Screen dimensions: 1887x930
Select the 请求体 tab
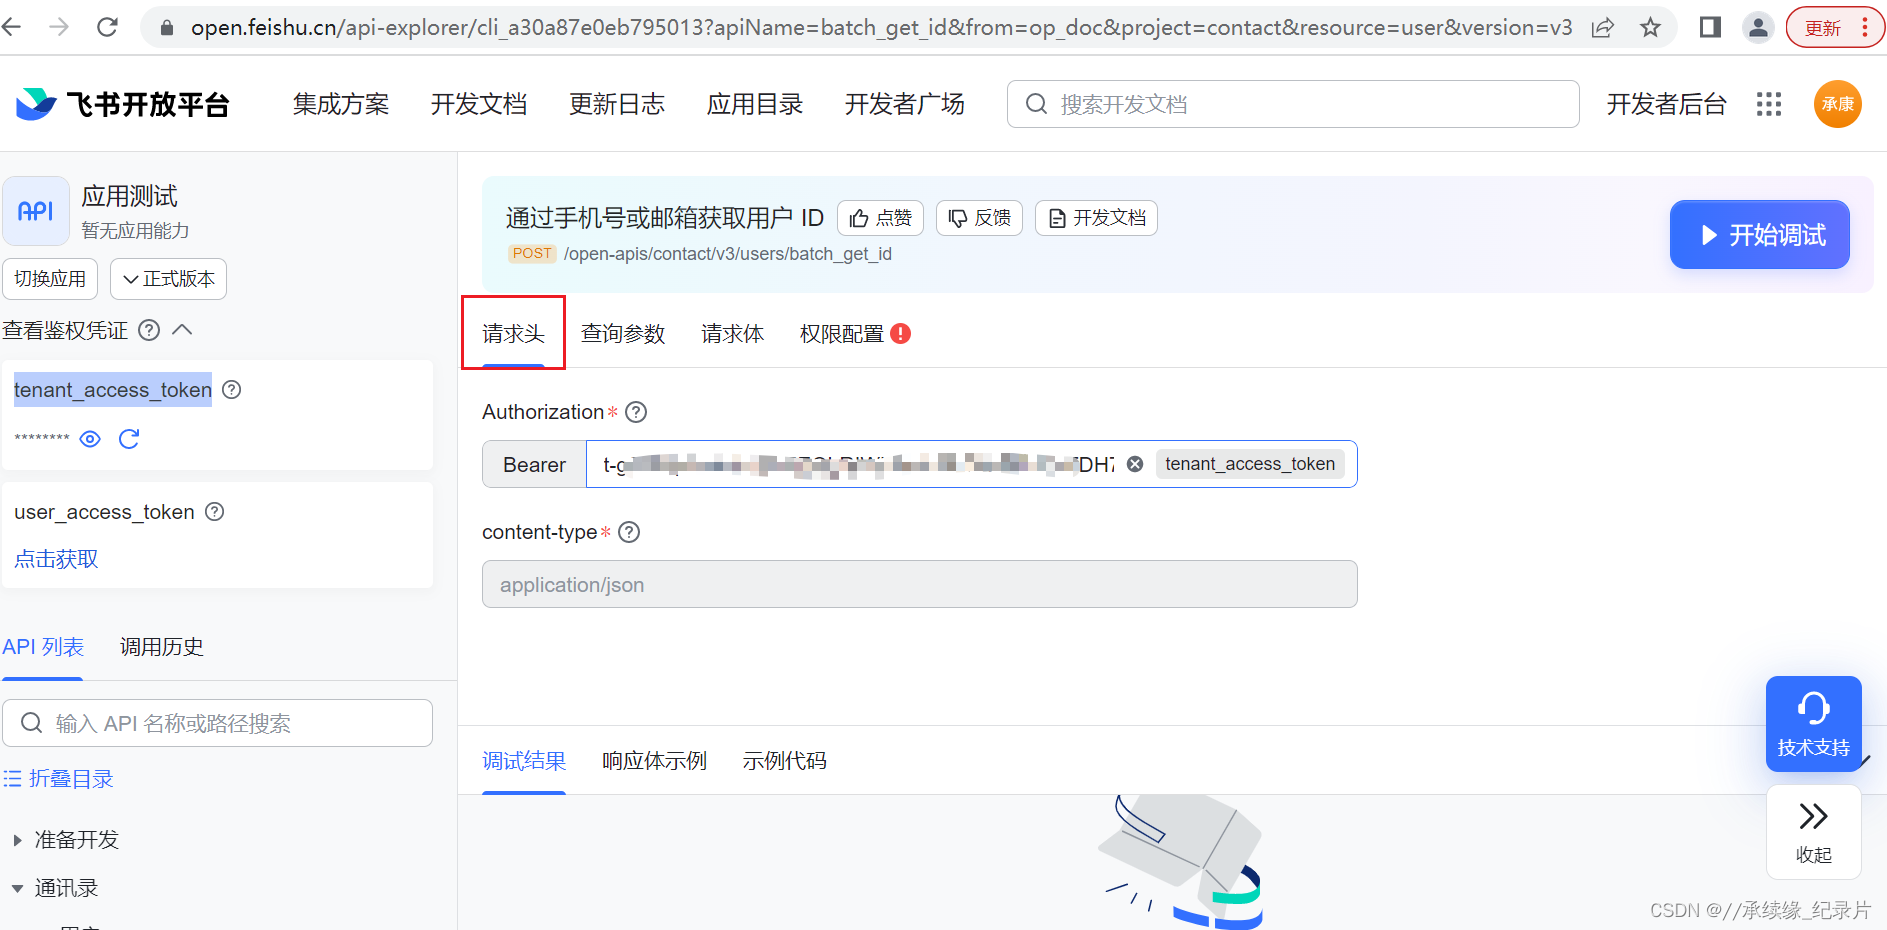tap(732, 334)
